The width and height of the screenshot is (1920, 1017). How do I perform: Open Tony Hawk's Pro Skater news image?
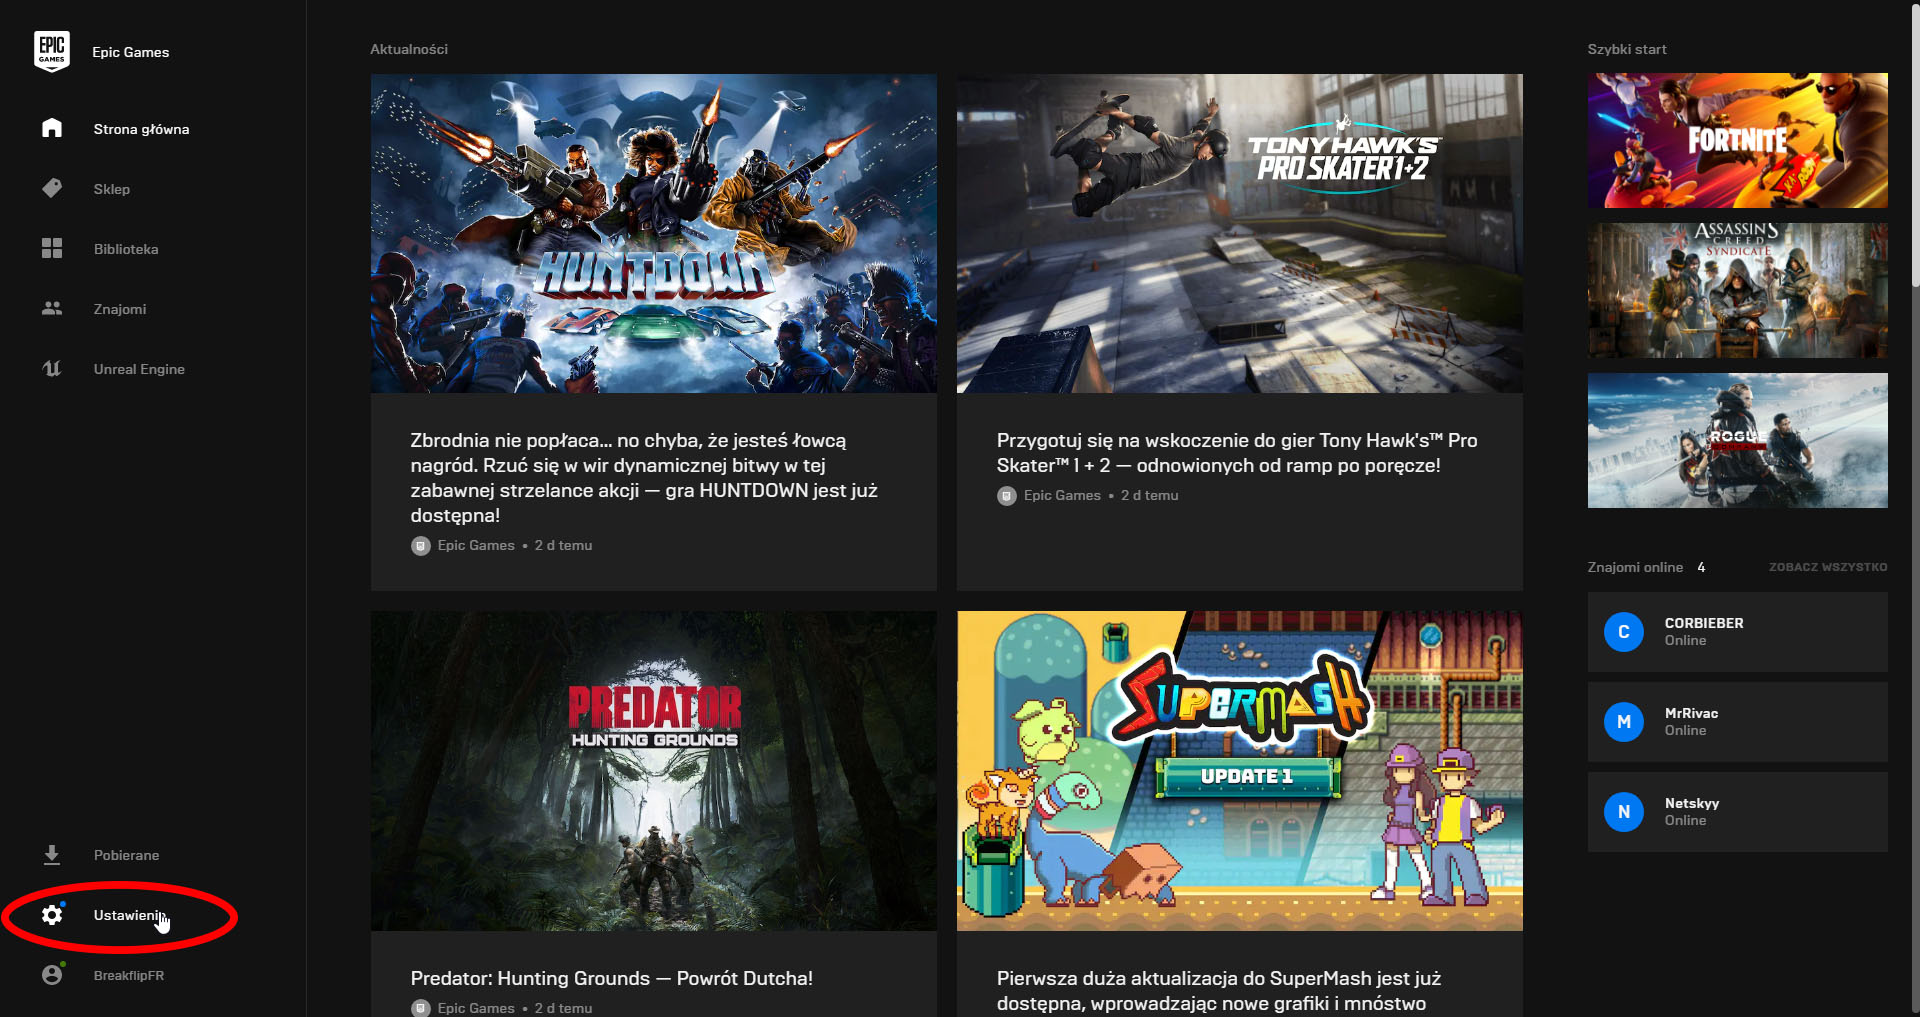[1239, 233]
